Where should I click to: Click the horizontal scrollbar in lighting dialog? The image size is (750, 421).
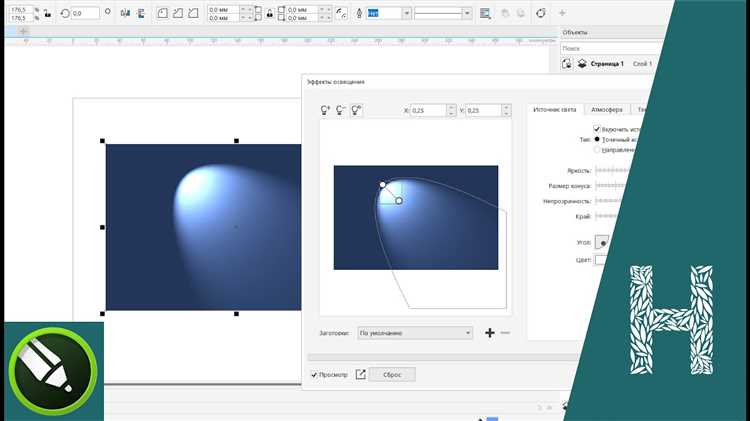(x=442, y=357)
